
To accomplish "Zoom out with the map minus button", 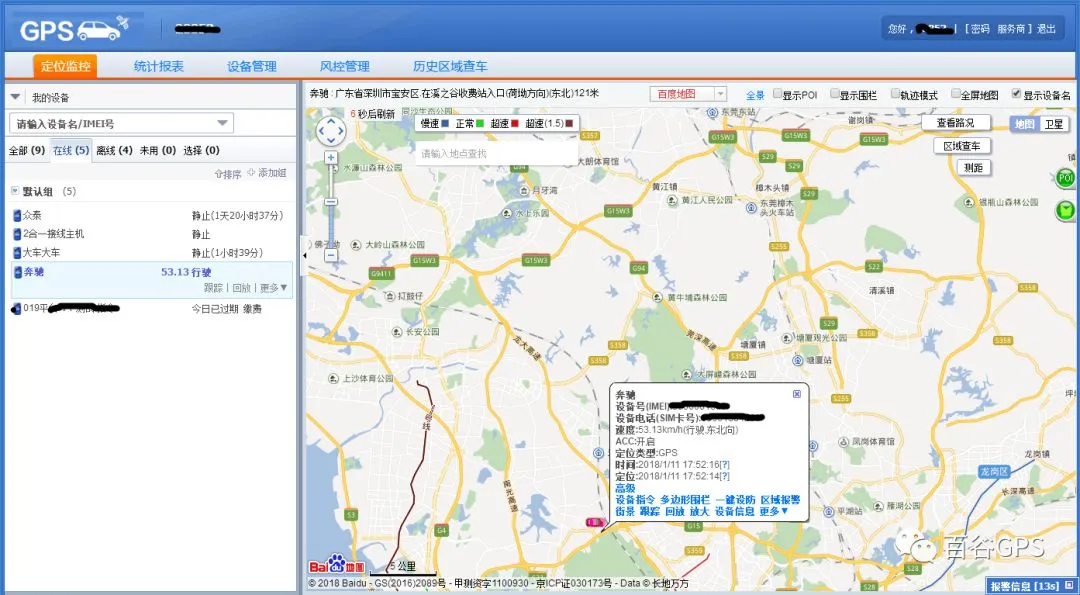I will (x=331, y=255).
